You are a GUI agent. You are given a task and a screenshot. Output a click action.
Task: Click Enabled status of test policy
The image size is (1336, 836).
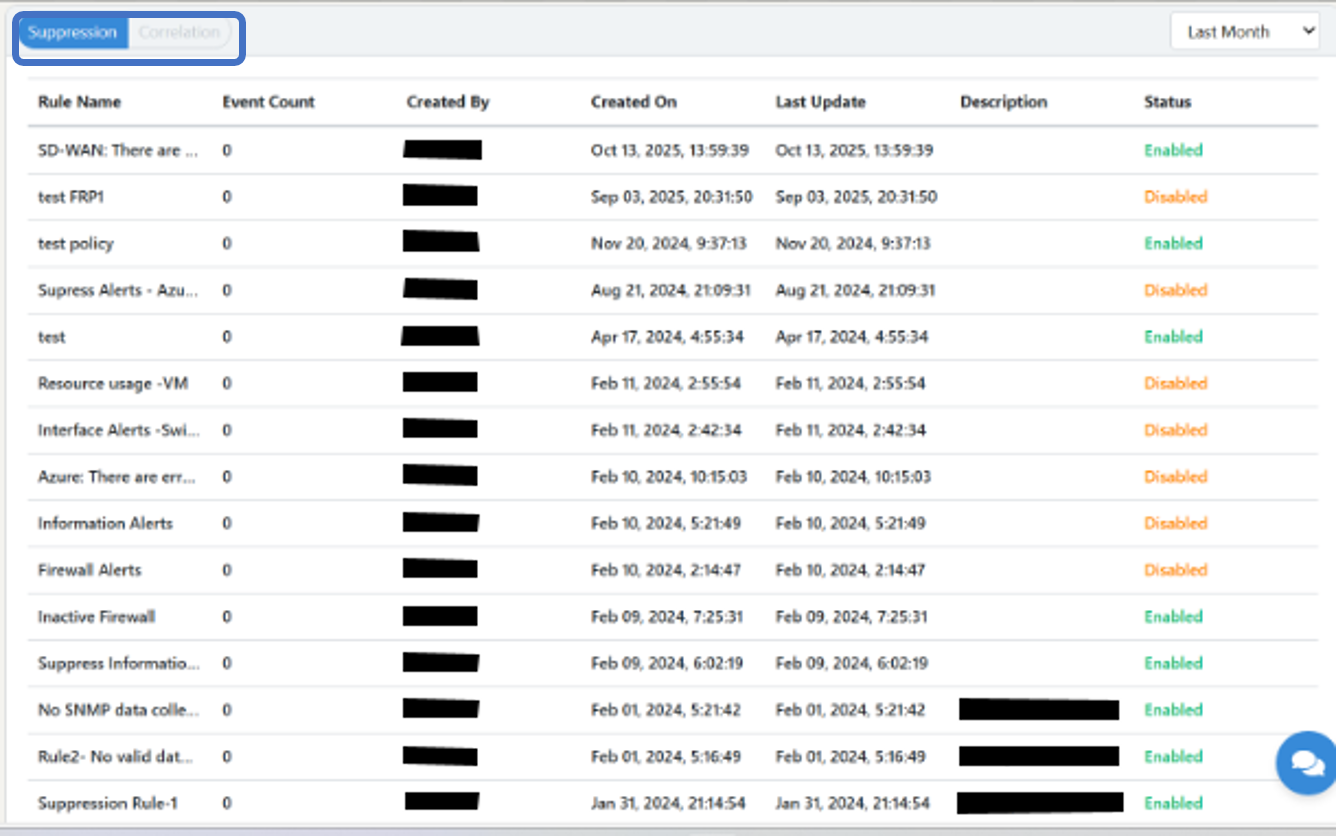pyautogui.click(x=1173, y=243)
